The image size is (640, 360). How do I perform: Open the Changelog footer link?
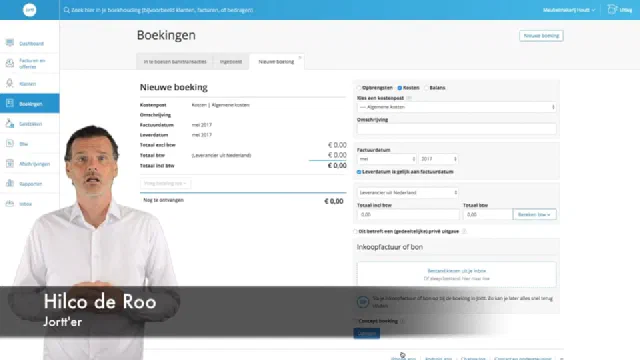click(x=473, y=358)
